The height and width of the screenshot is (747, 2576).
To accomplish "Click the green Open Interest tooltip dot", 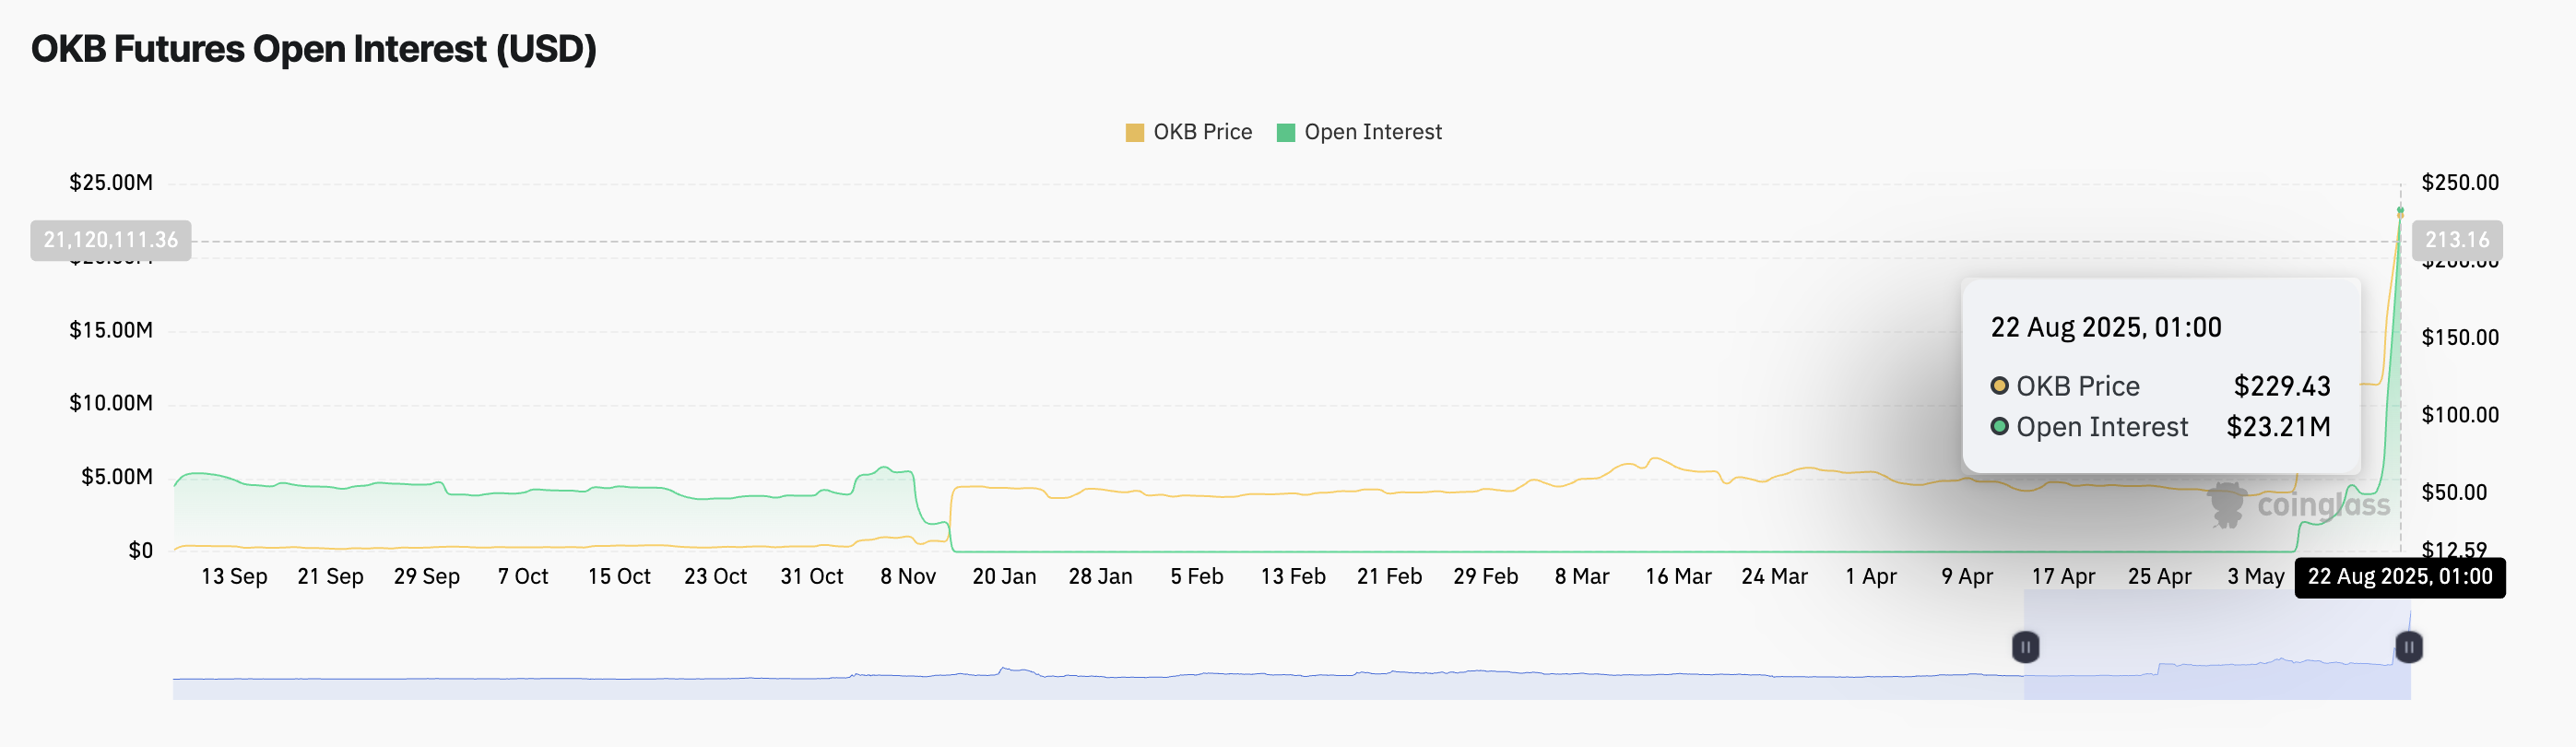I will (x=1999, y=427).
